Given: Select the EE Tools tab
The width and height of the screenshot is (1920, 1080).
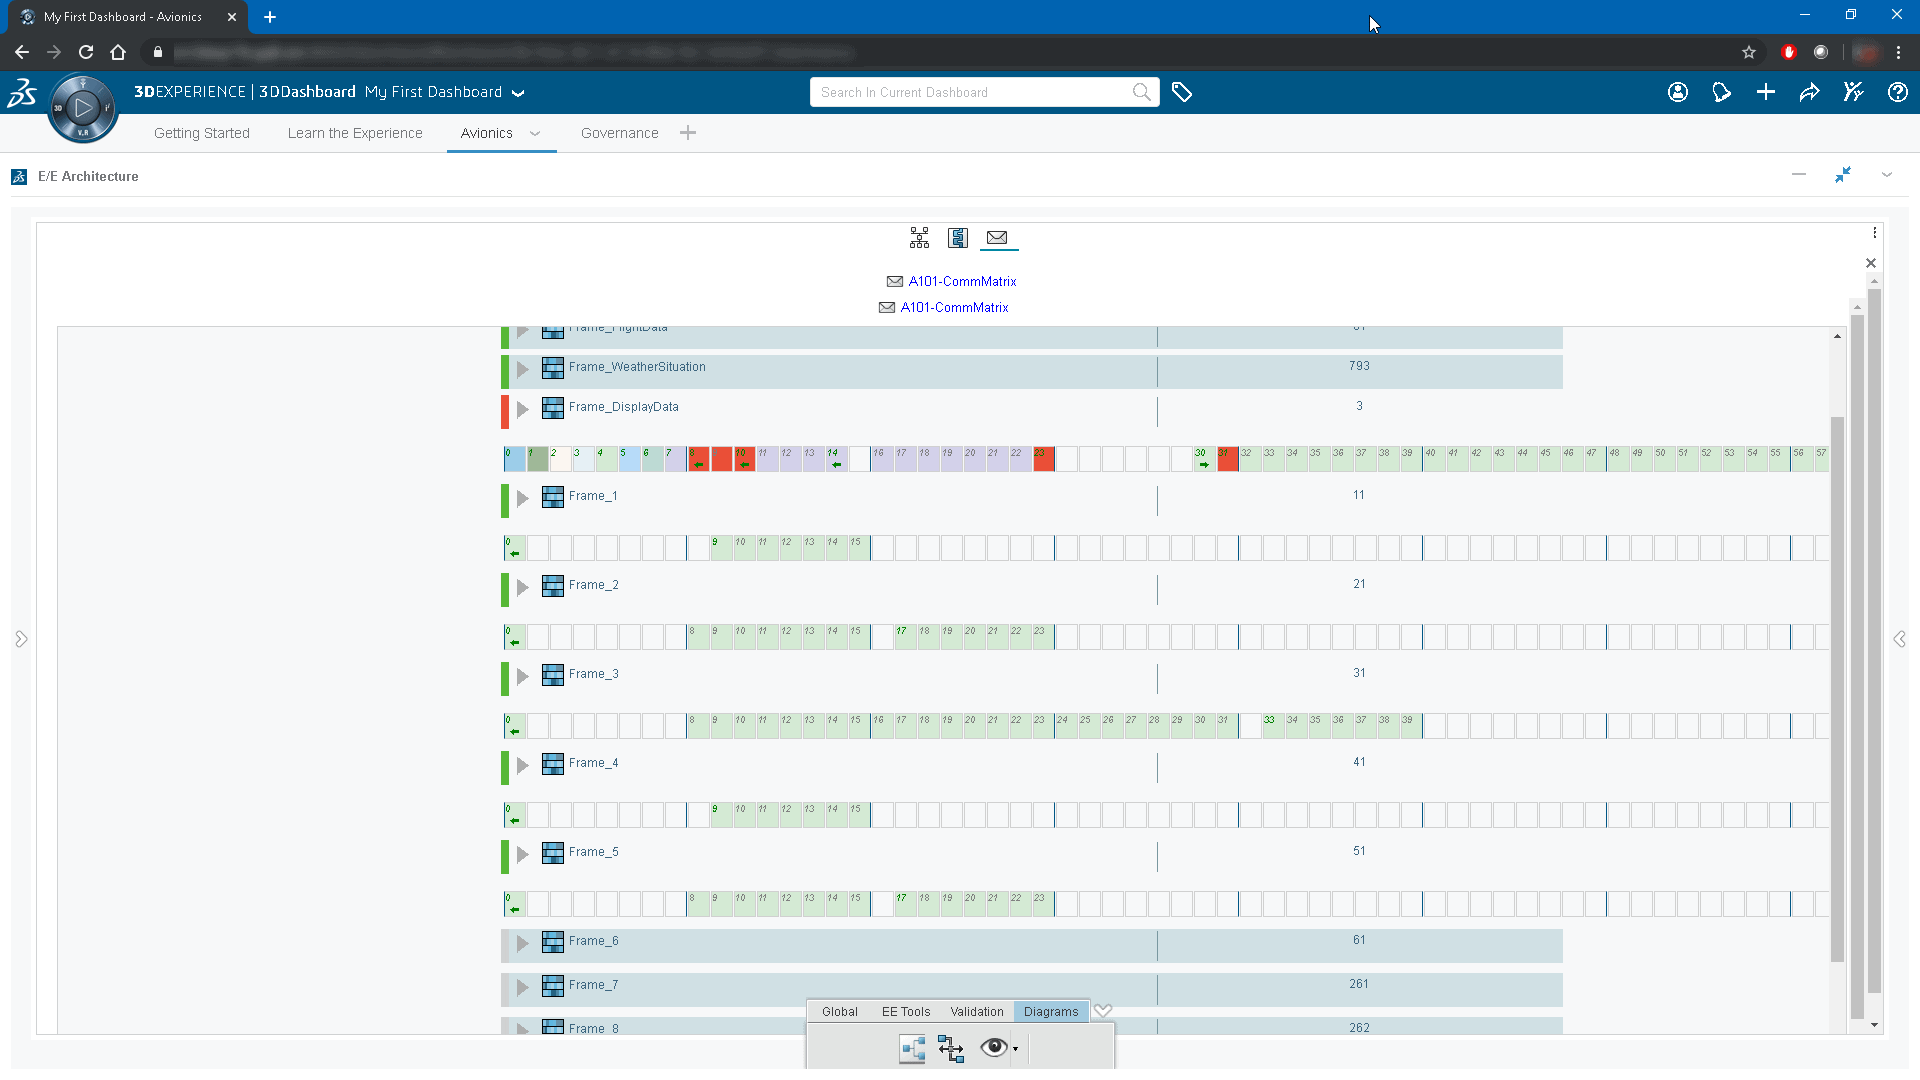Looking at the screenshot, I should 906,1011.
